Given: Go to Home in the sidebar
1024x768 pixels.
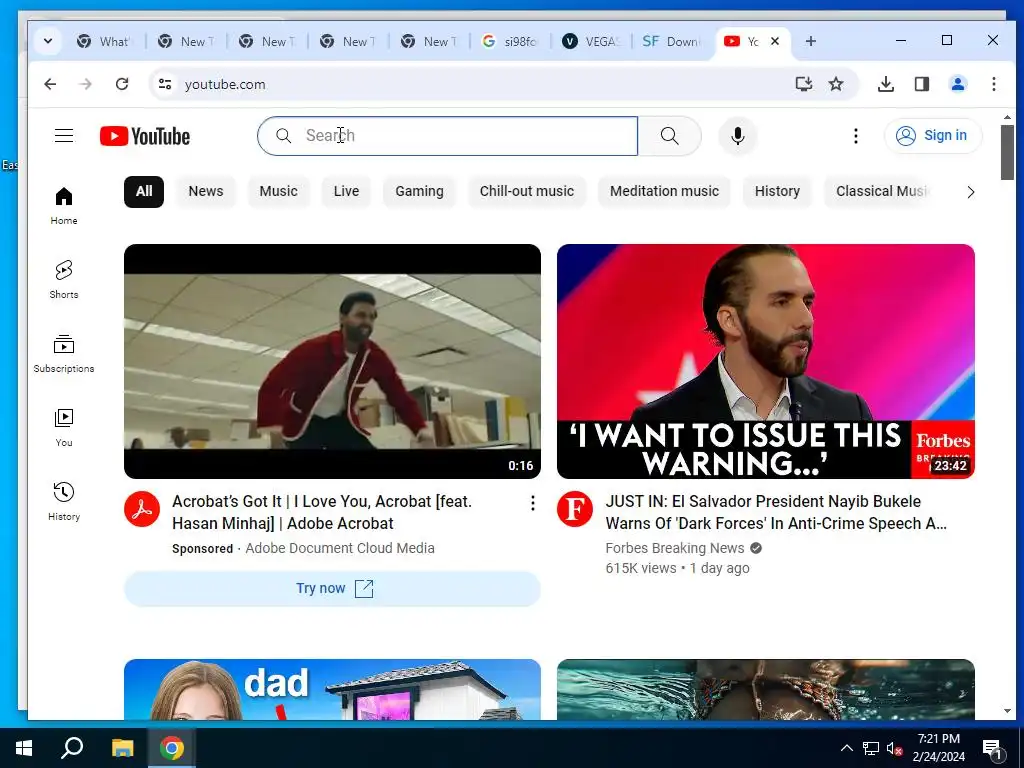Looking at the screenshot, I should [x=64, y=206].
